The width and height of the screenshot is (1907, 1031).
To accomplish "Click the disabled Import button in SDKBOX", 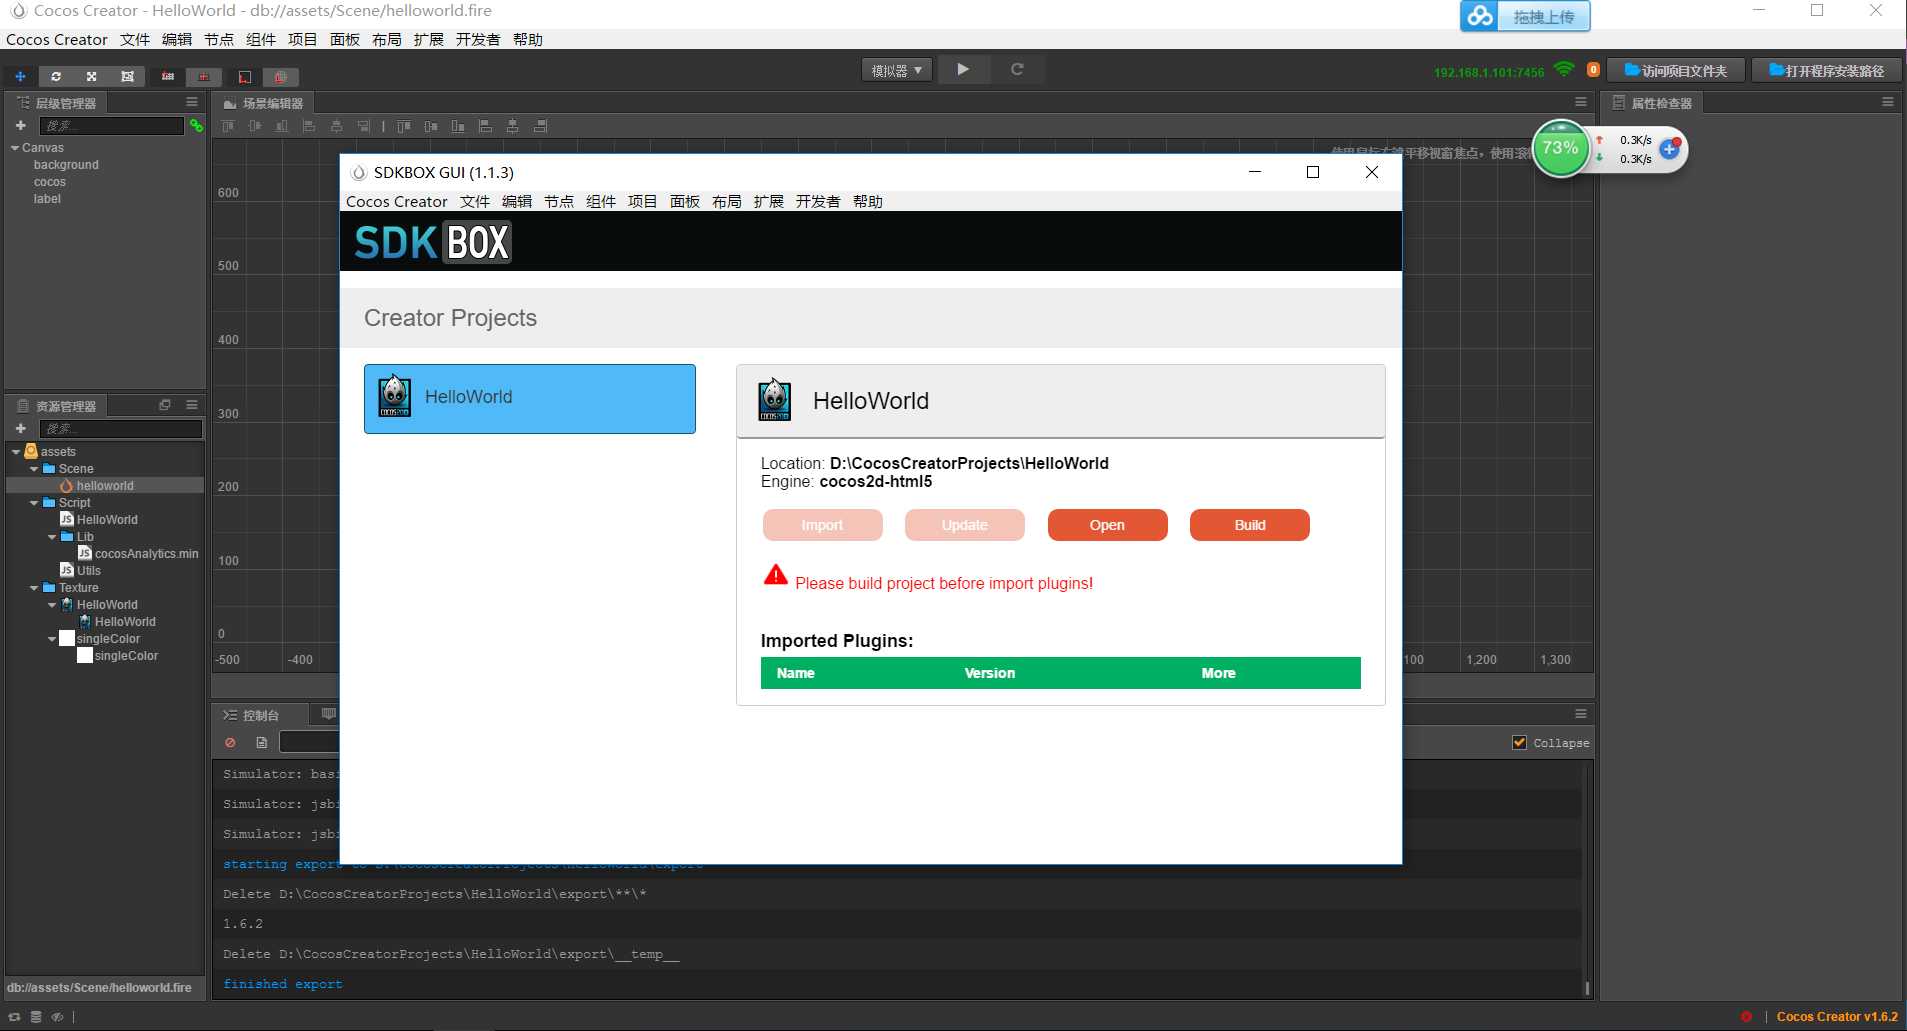I will coord(822,525).
